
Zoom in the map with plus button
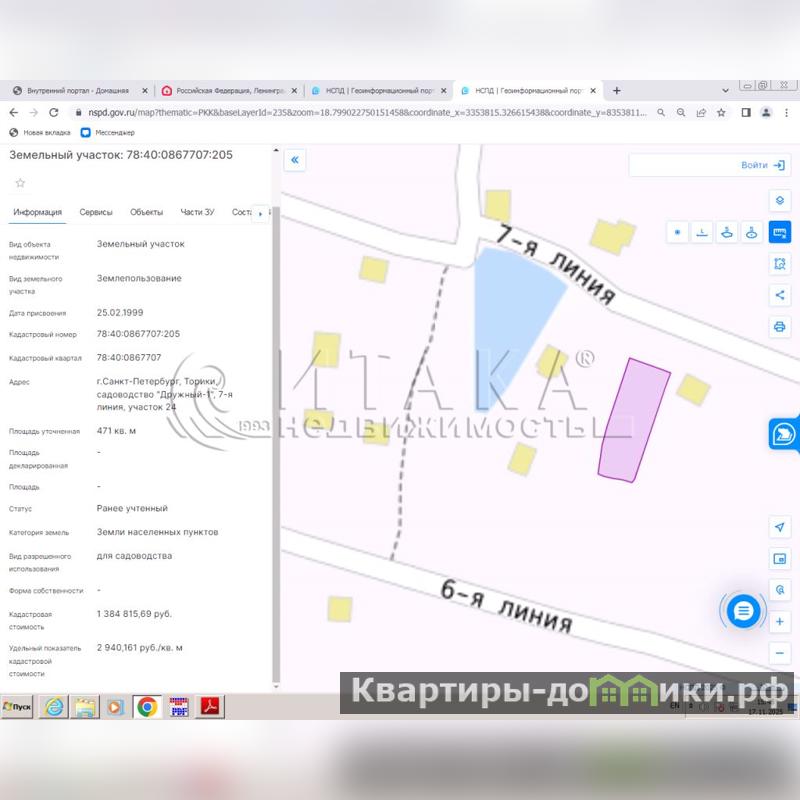(779, 621)
